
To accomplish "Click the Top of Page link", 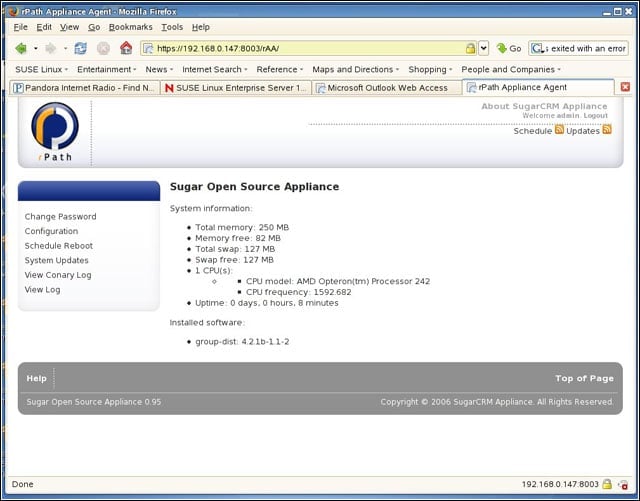I will click(x=584, y=379).
